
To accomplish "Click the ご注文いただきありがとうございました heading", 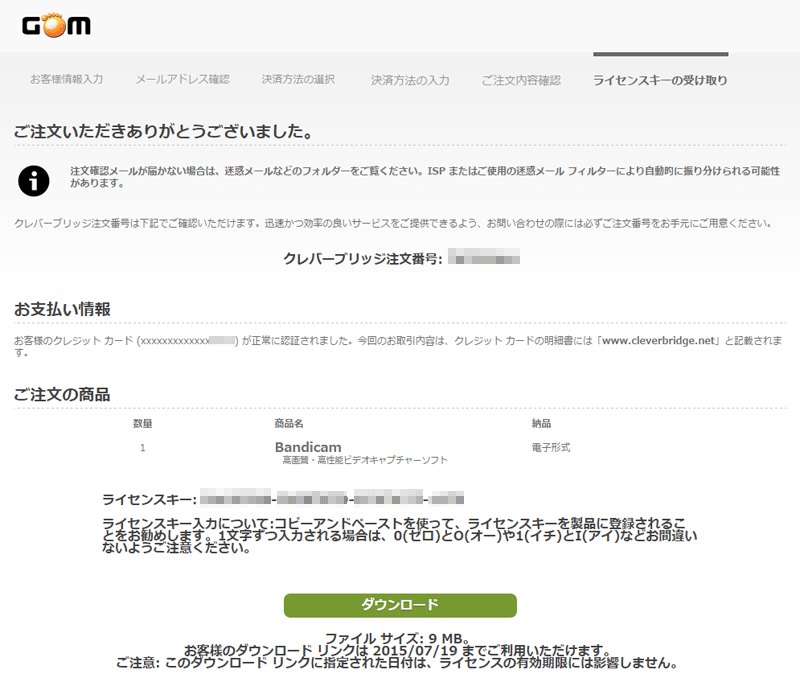I will (x=163, y=132).
